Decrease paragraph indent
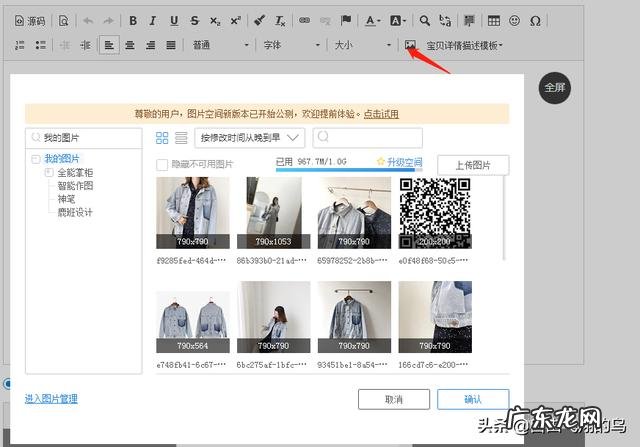This screenshot has height=447, width=640. pos(64,45)
